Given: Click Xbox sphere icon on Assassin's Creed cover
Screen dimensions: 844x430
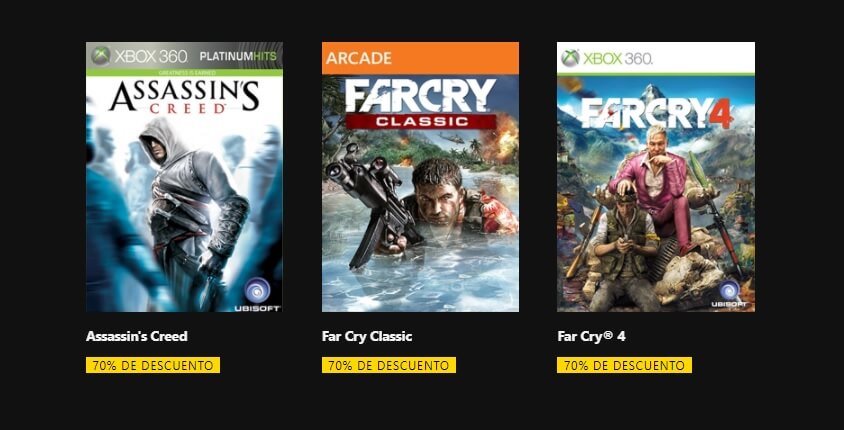Looking at the screenshot, I should point(101,55).
